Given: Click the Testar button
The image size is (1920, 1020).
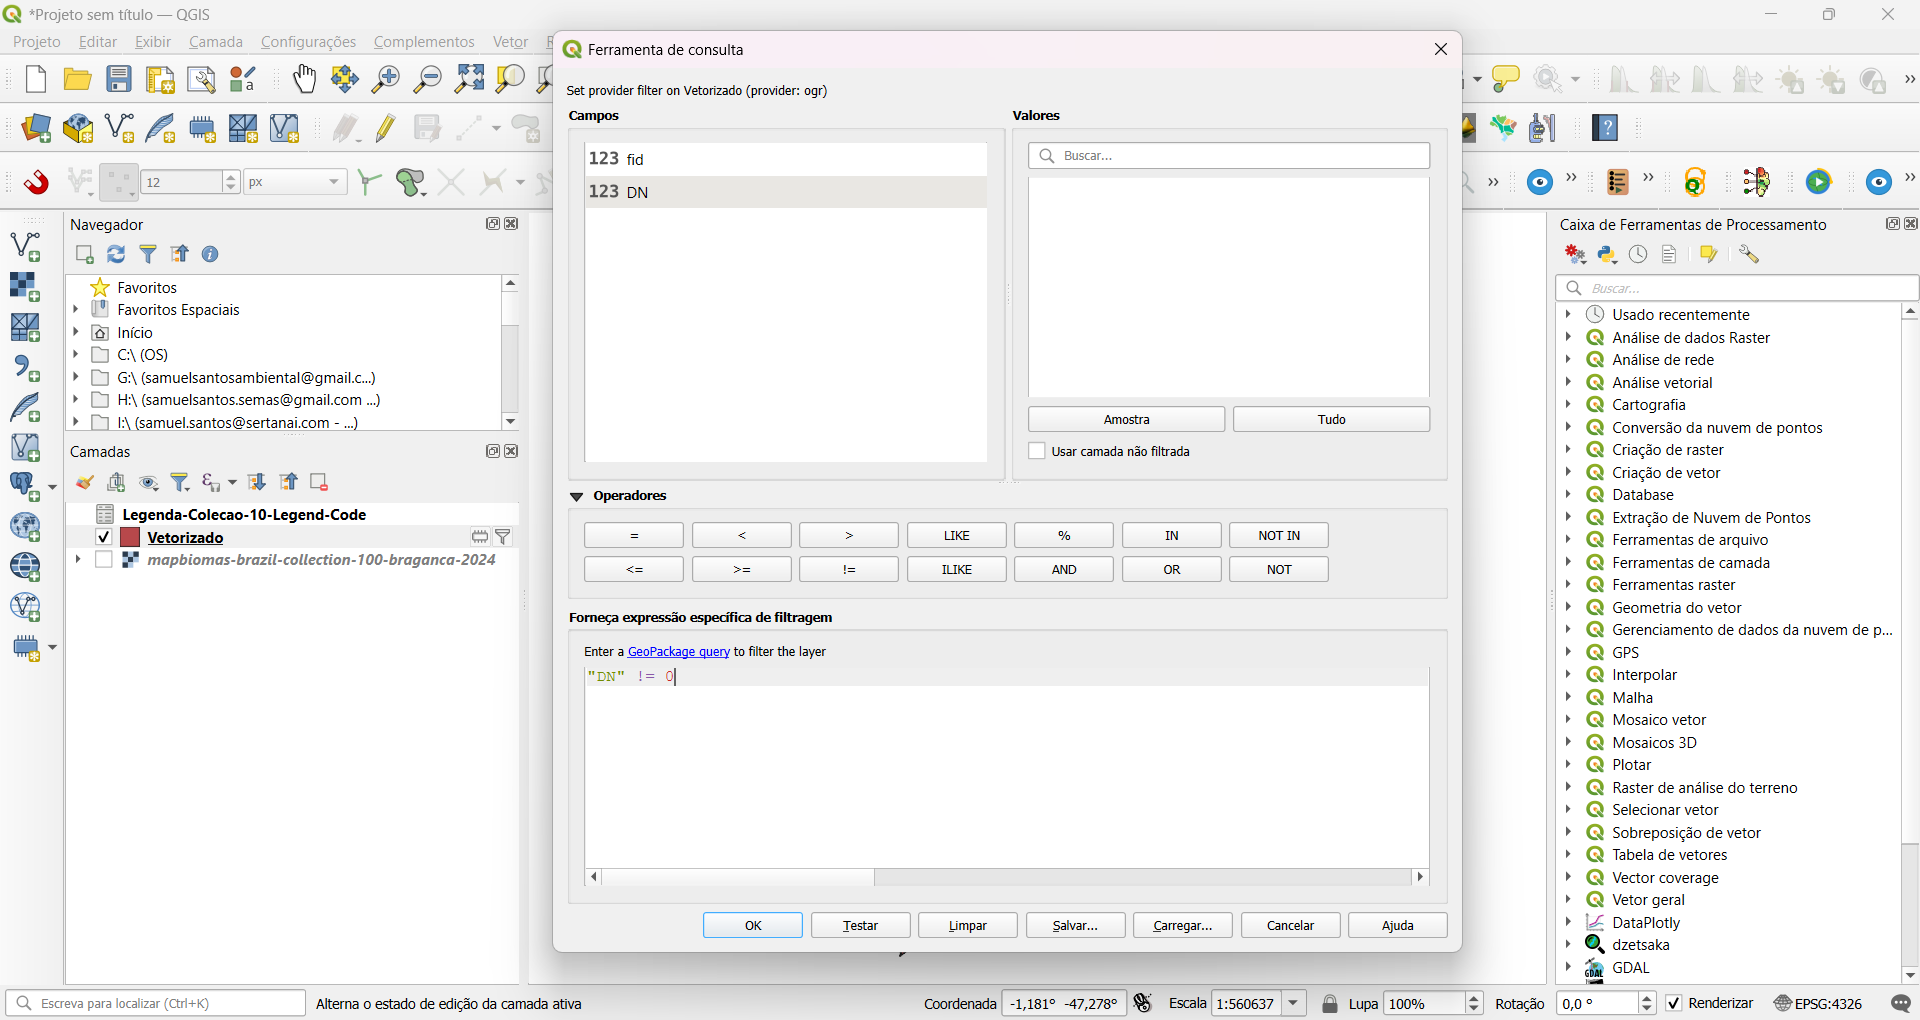Looking at the screenshot, I should [x=860, y=925].
